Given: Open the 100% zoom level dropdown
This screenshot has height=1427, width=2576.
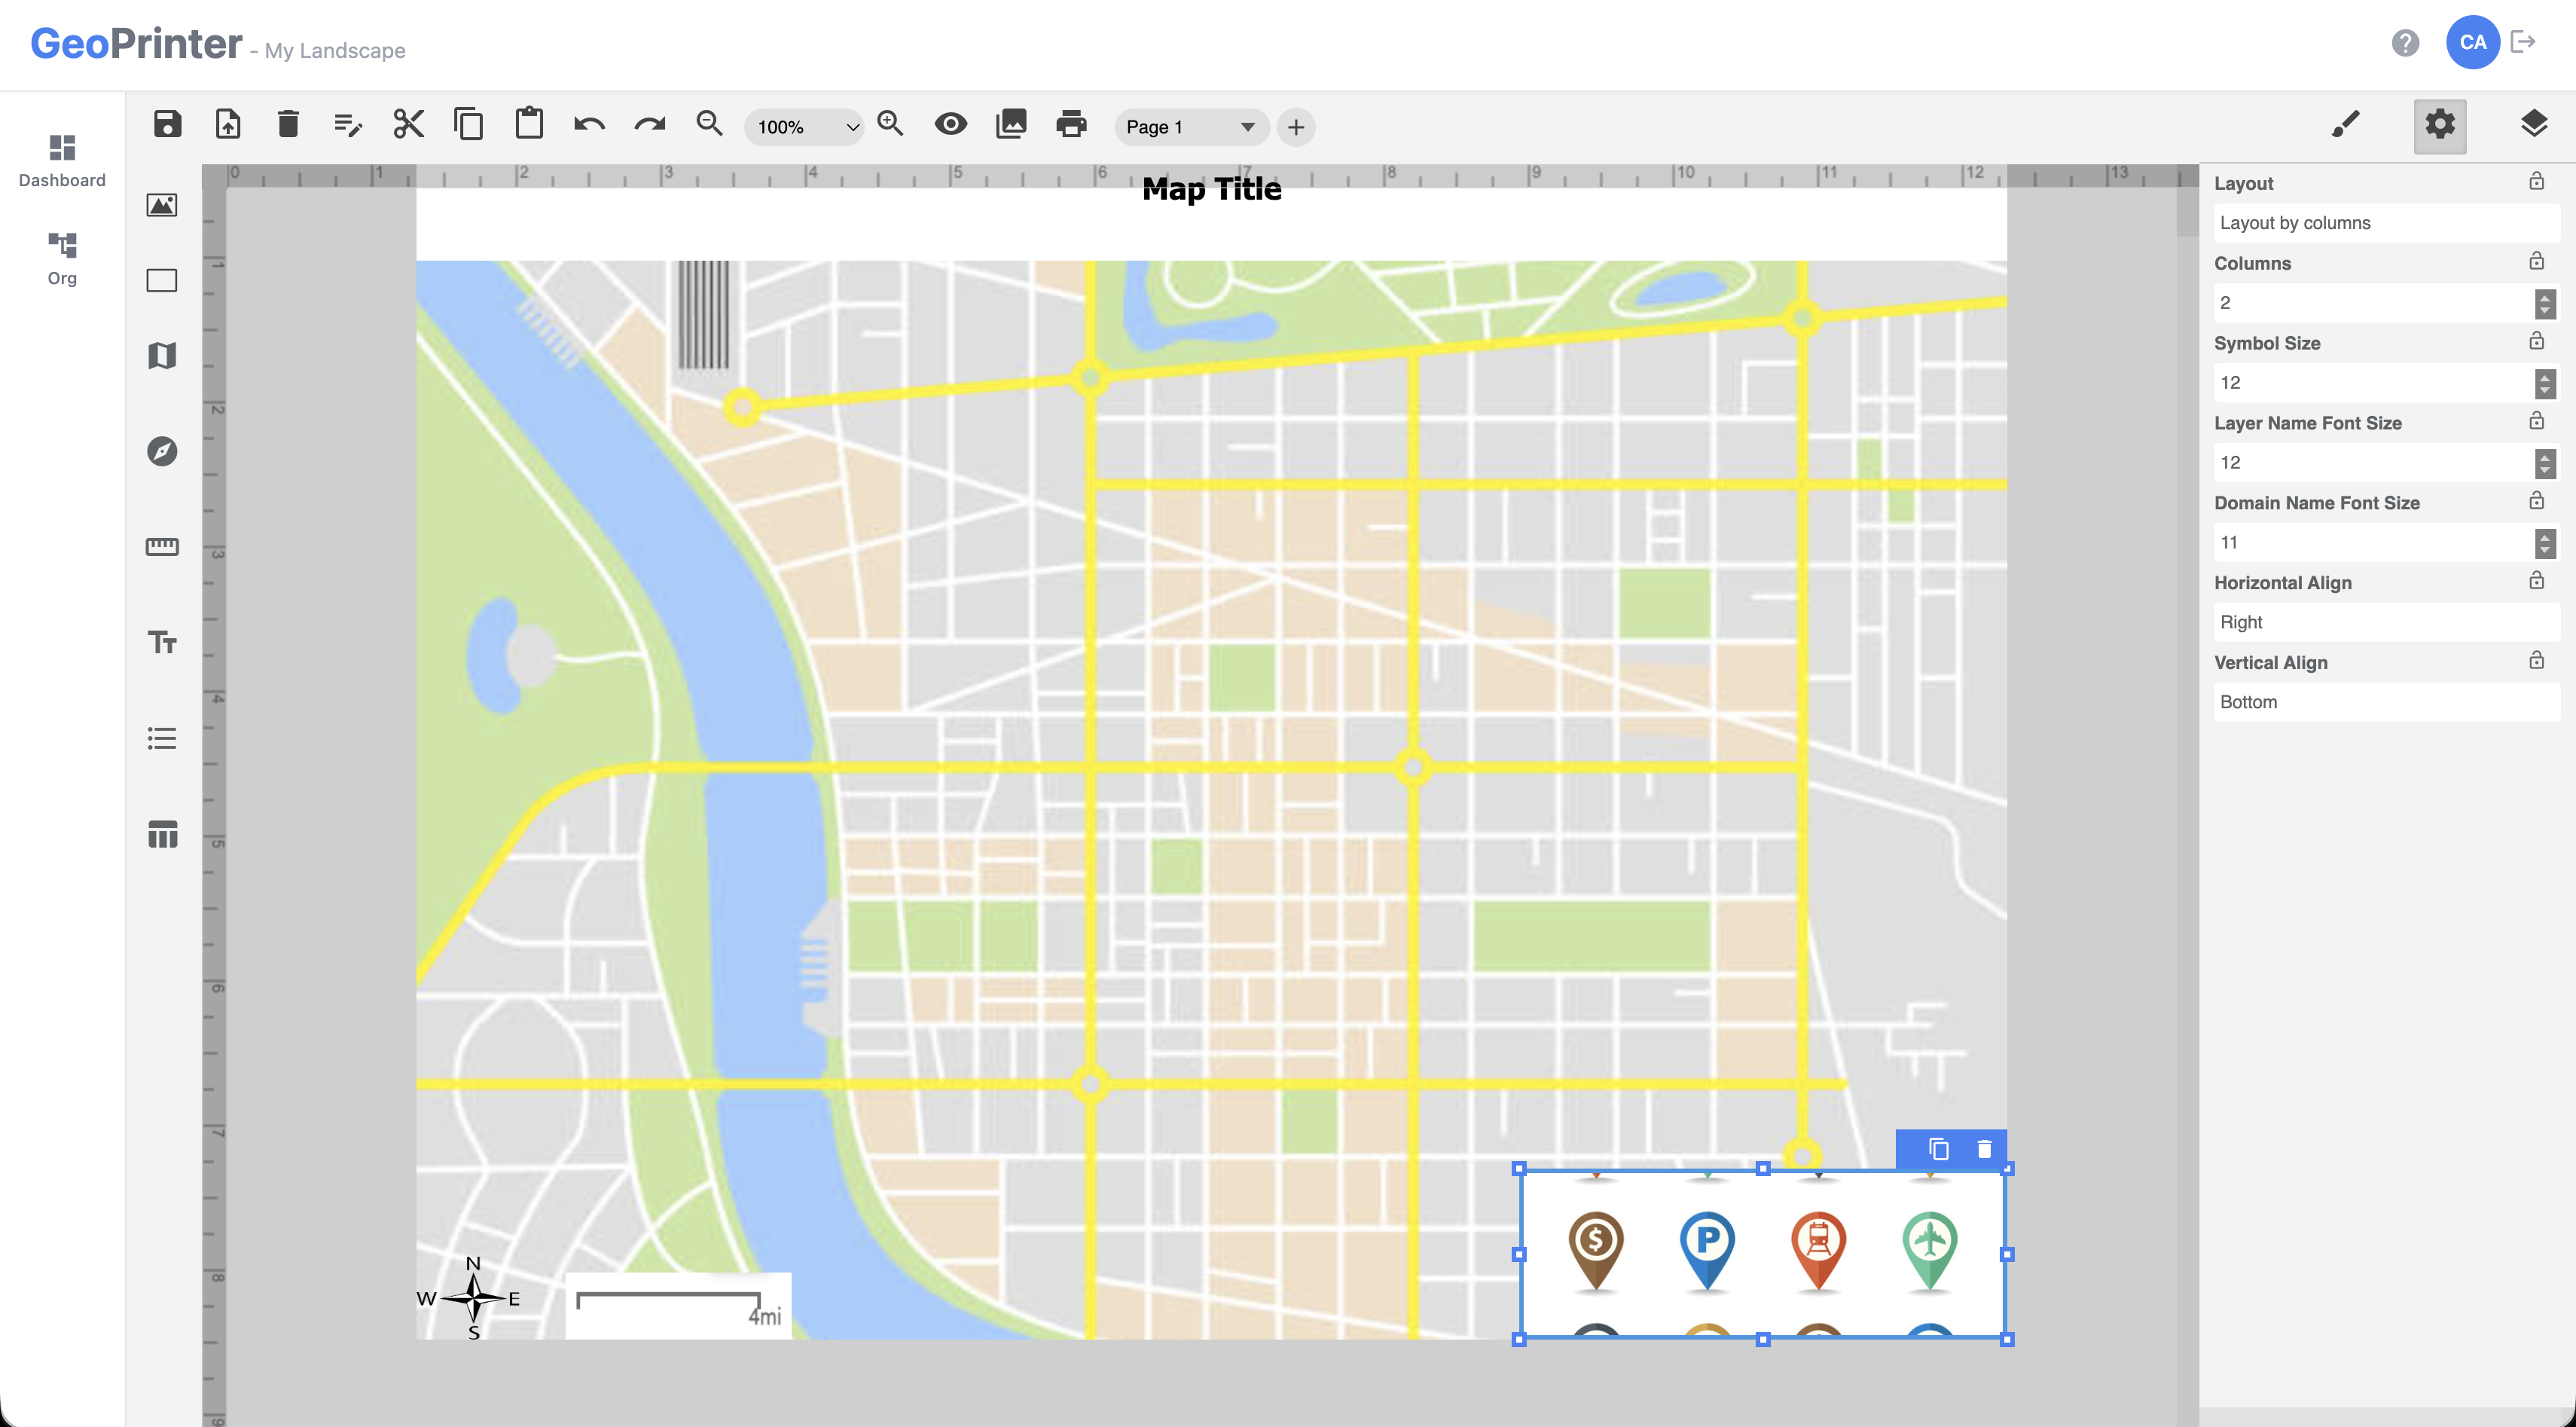Looking at the screenshot, I should point(805,127).
